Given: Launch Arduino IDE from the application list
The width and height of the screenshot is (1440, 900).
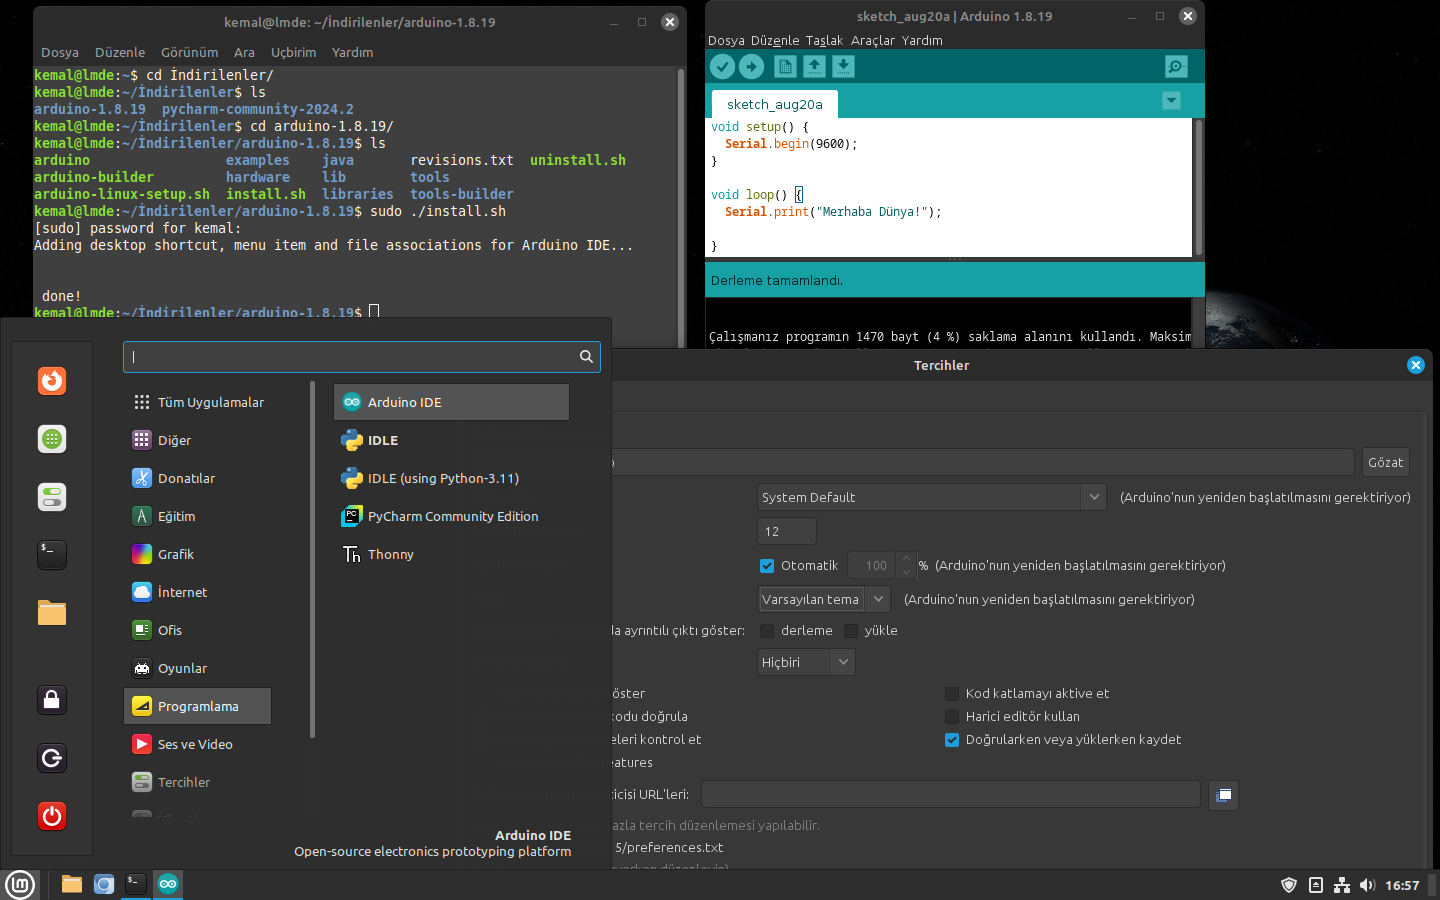Looking at the screenshot, I should 451,402.
